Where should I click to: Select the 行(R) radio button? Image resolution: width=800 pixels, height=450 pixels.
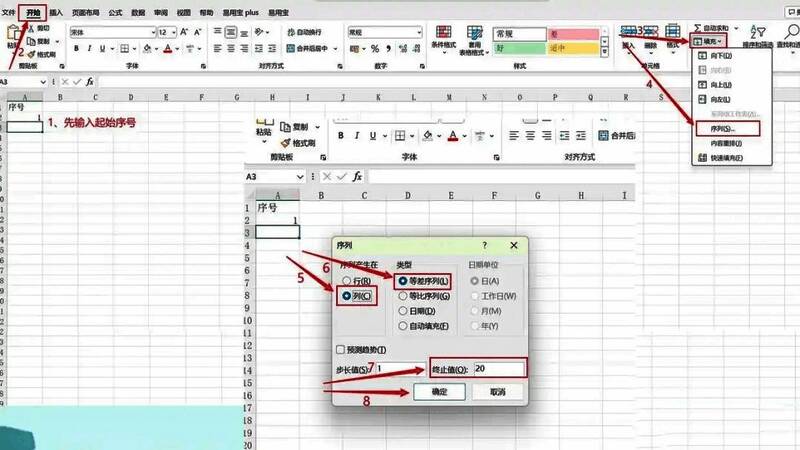[x=348, y=281]
